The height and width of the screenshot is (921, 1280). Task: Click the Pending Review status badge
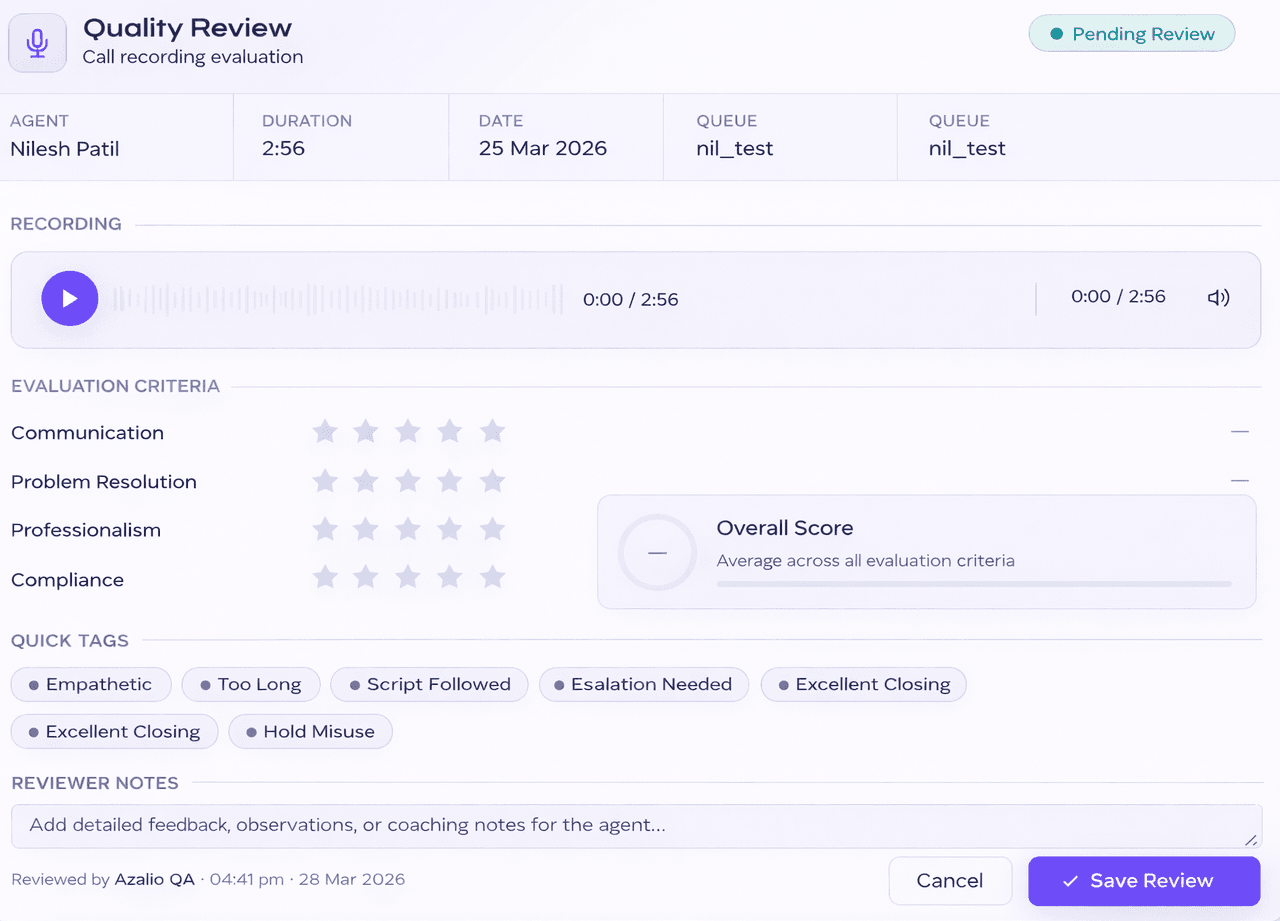(1131, 33)
